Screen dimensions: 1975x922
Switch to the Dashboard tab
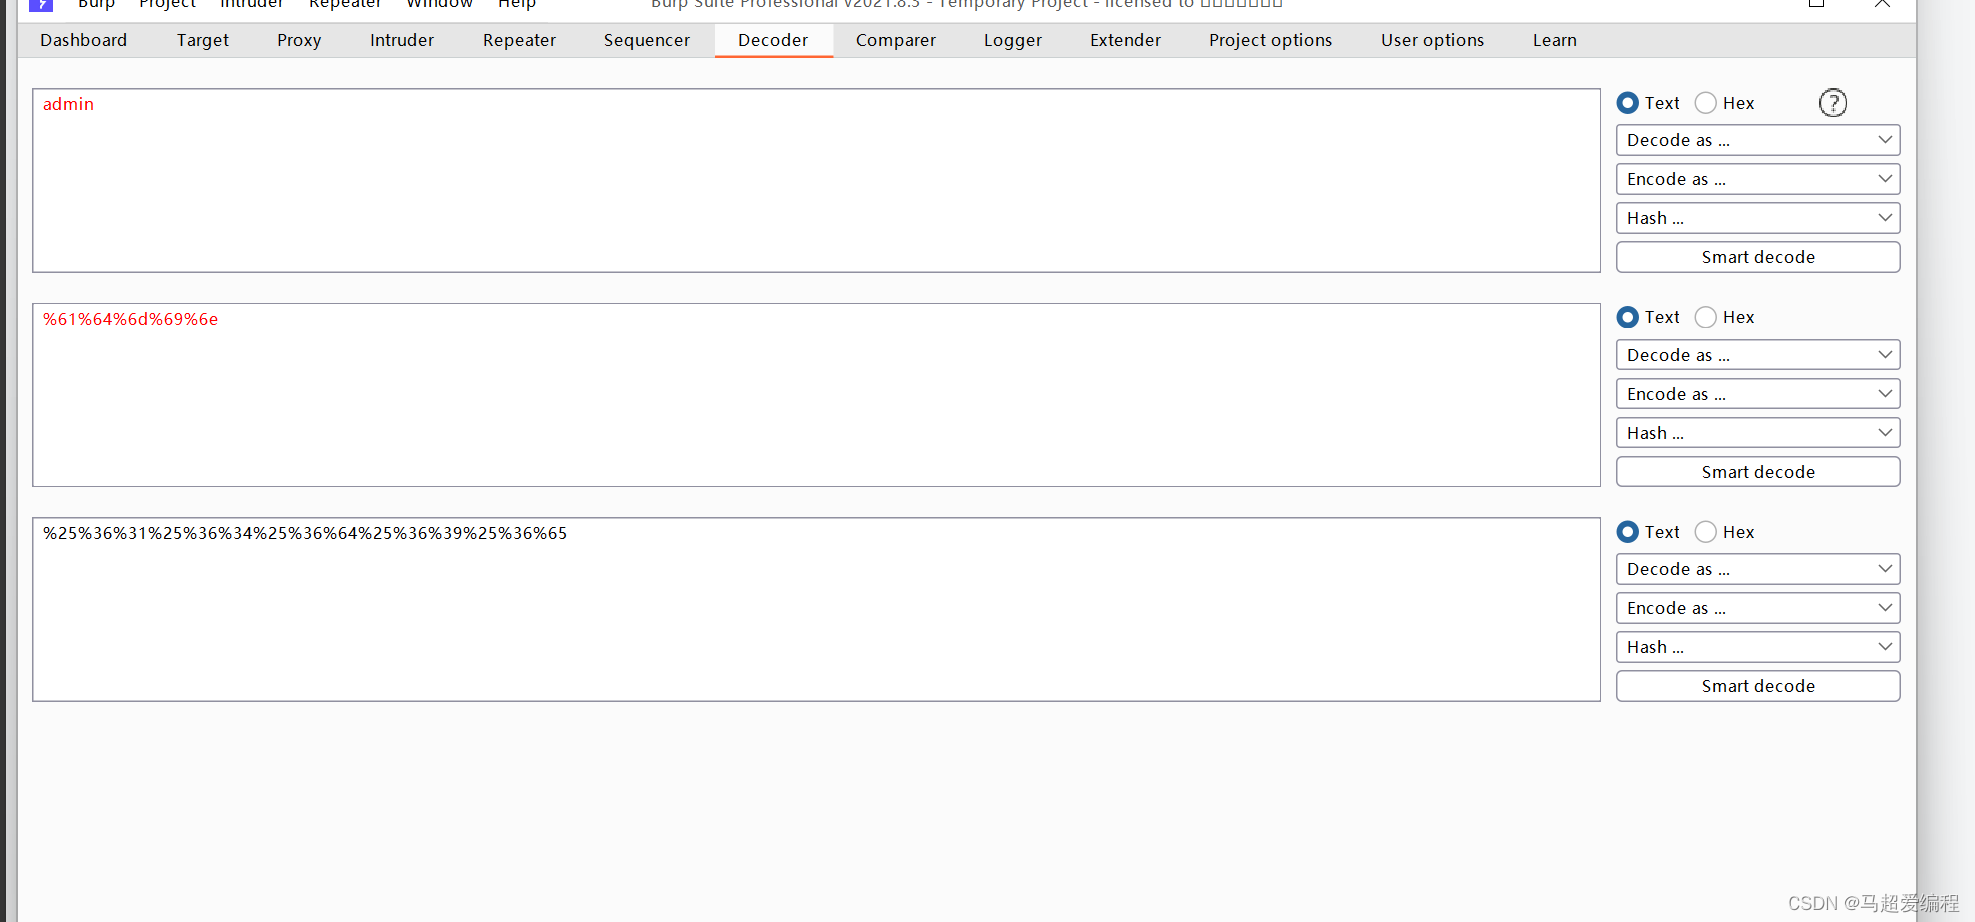(84, 40)
